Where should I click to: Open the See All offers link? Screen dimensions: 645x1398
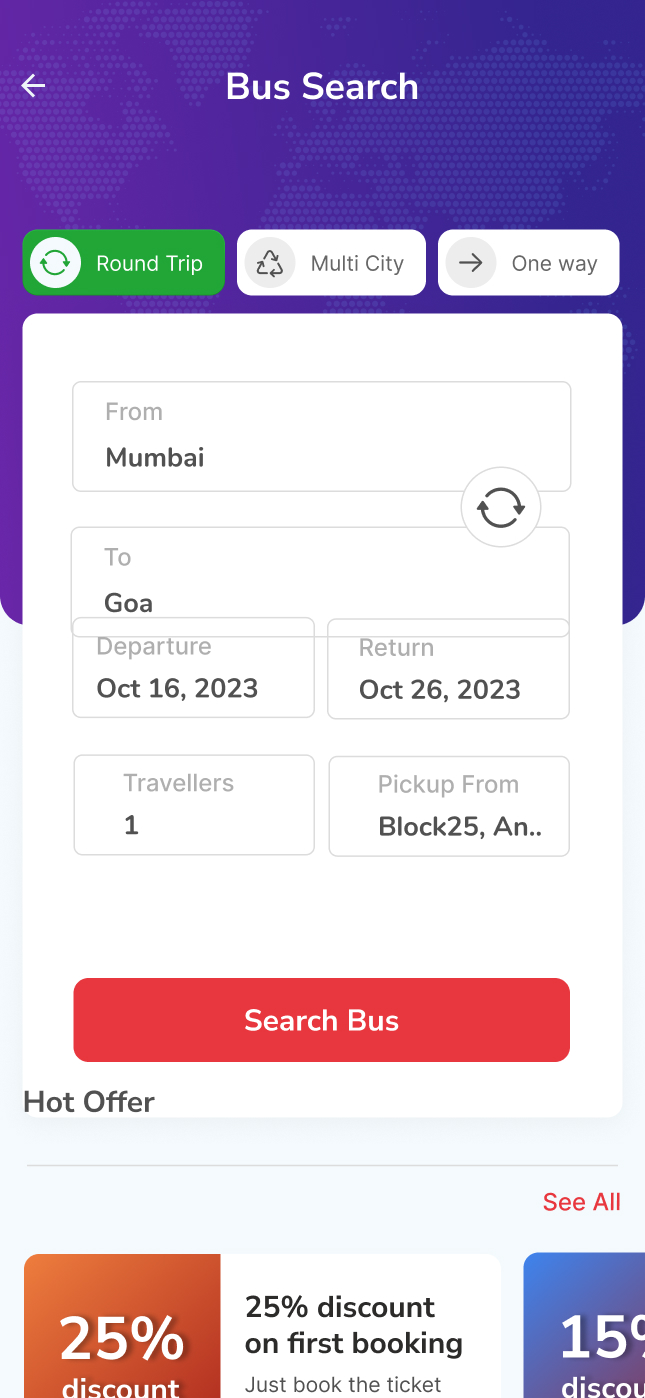click(x=581, y=1202)
